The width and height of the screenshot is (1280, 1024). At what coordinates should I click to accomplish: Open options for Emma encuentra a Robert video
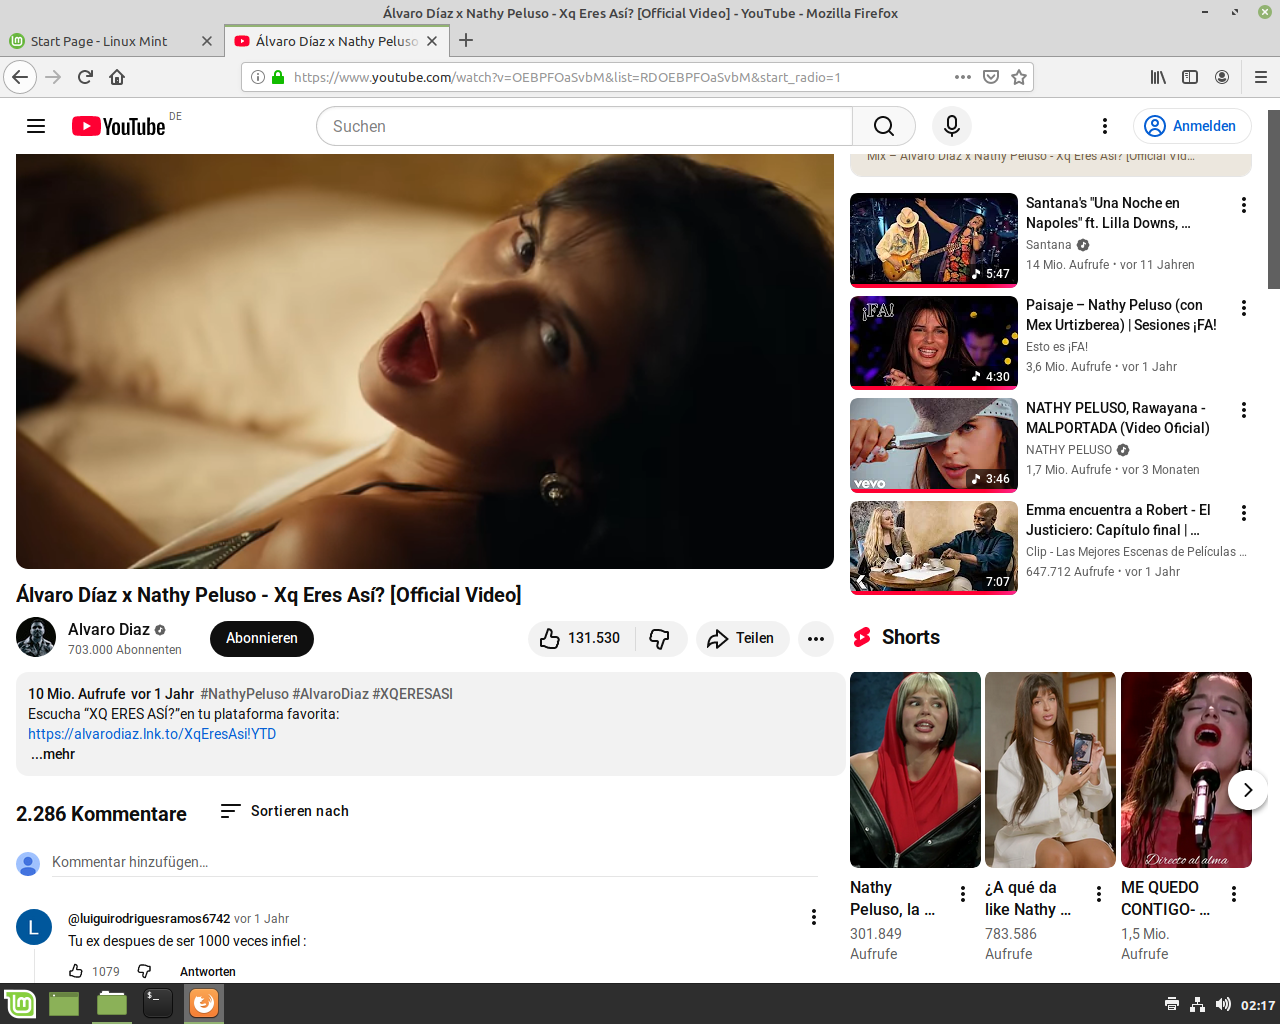click(x=1244, y=513)
